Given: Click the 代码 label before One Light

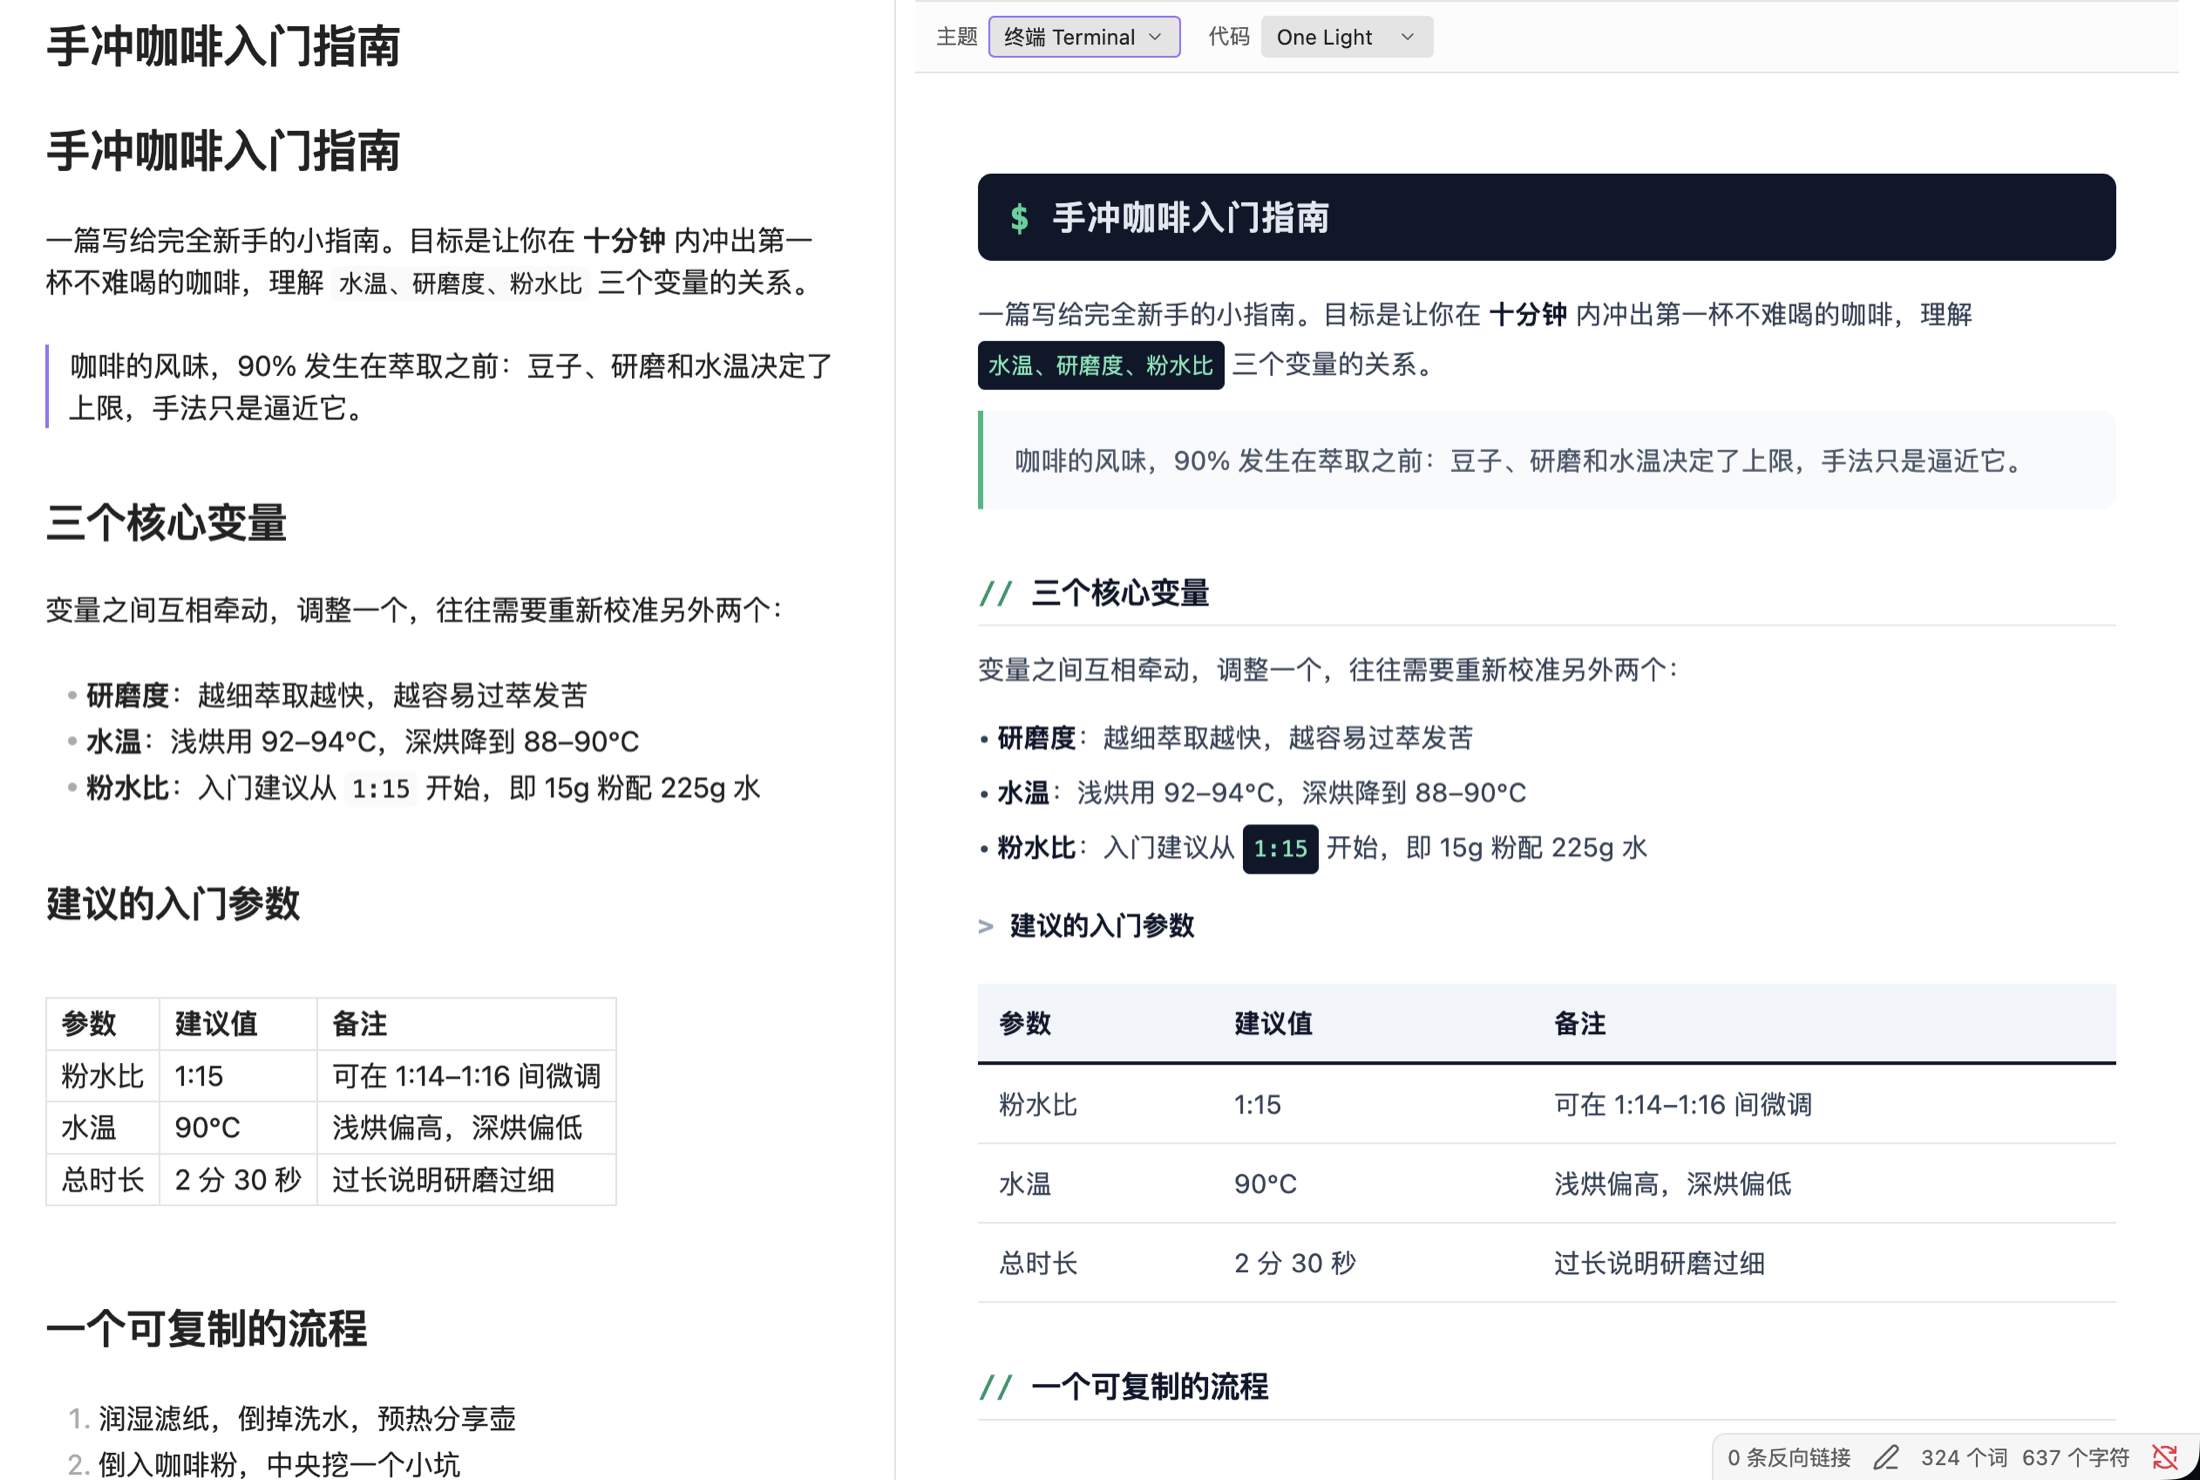Looking at the screenshot, I should tap(1229, 37).
